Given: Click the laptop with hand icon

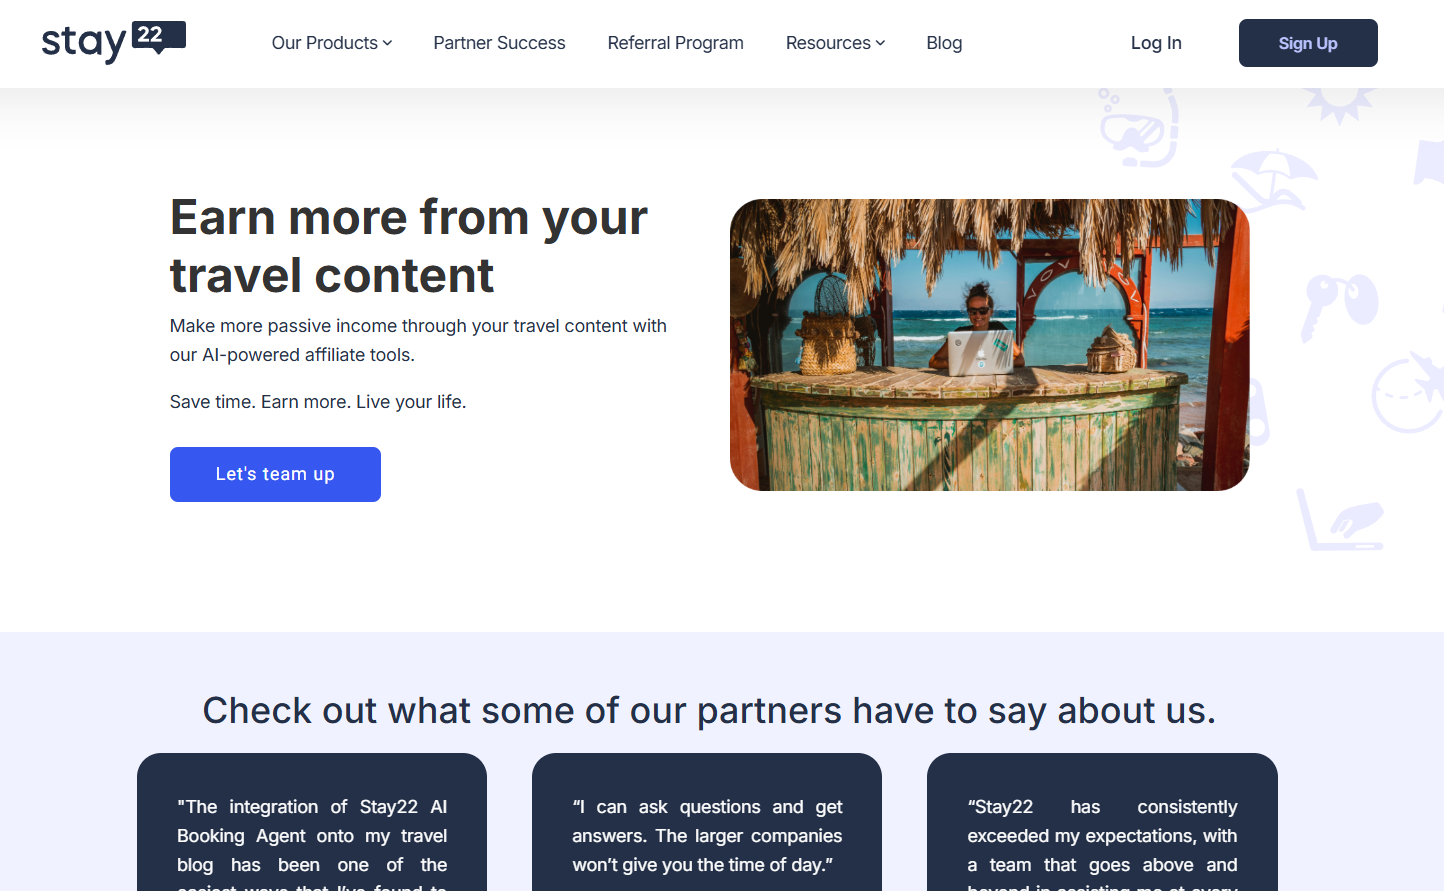Looking at the screenshot, I should pos(1340,521).
